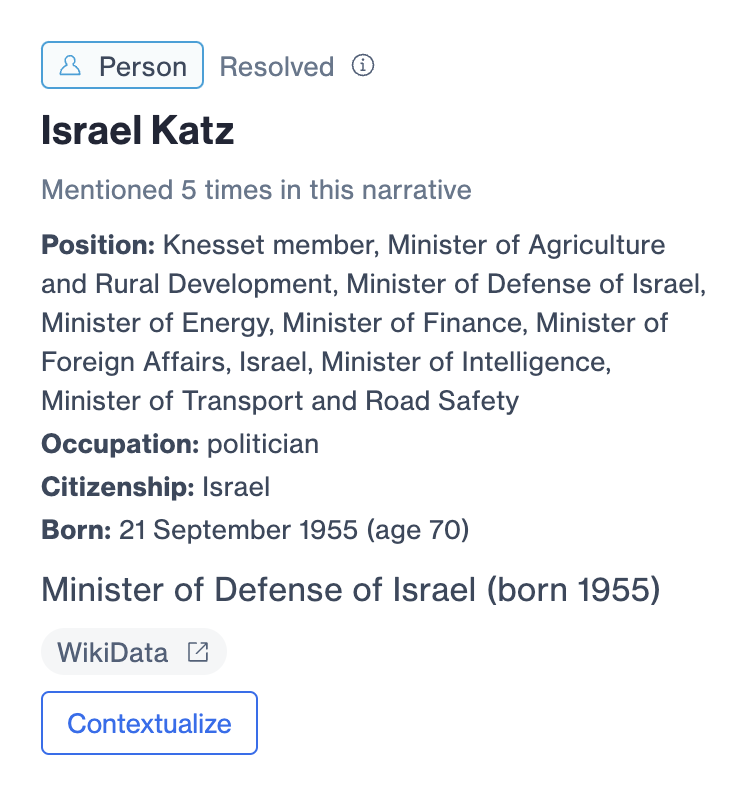Click the bold Born label
This screenshot has height=797, width=750.
point(76,530)
